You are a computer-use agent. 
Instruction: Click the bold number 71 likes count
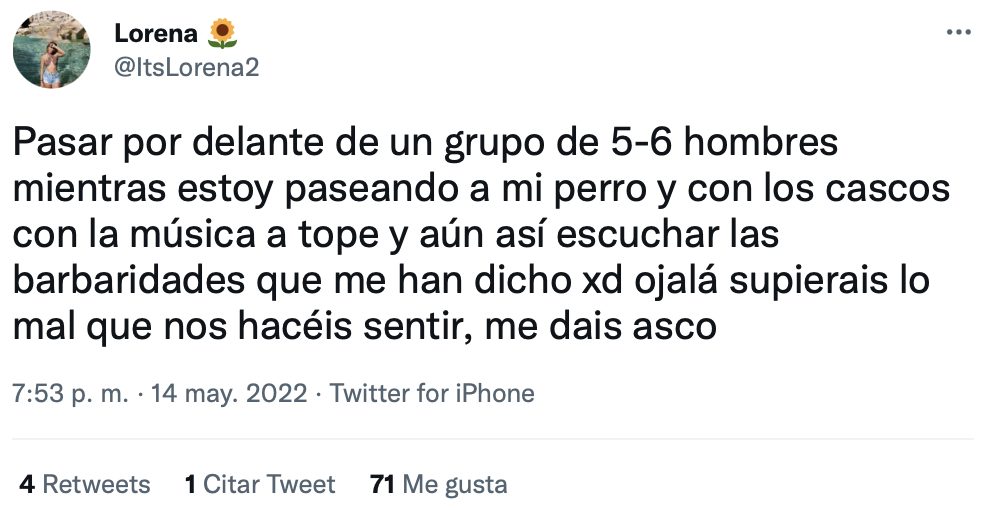(x=381, y=485)
